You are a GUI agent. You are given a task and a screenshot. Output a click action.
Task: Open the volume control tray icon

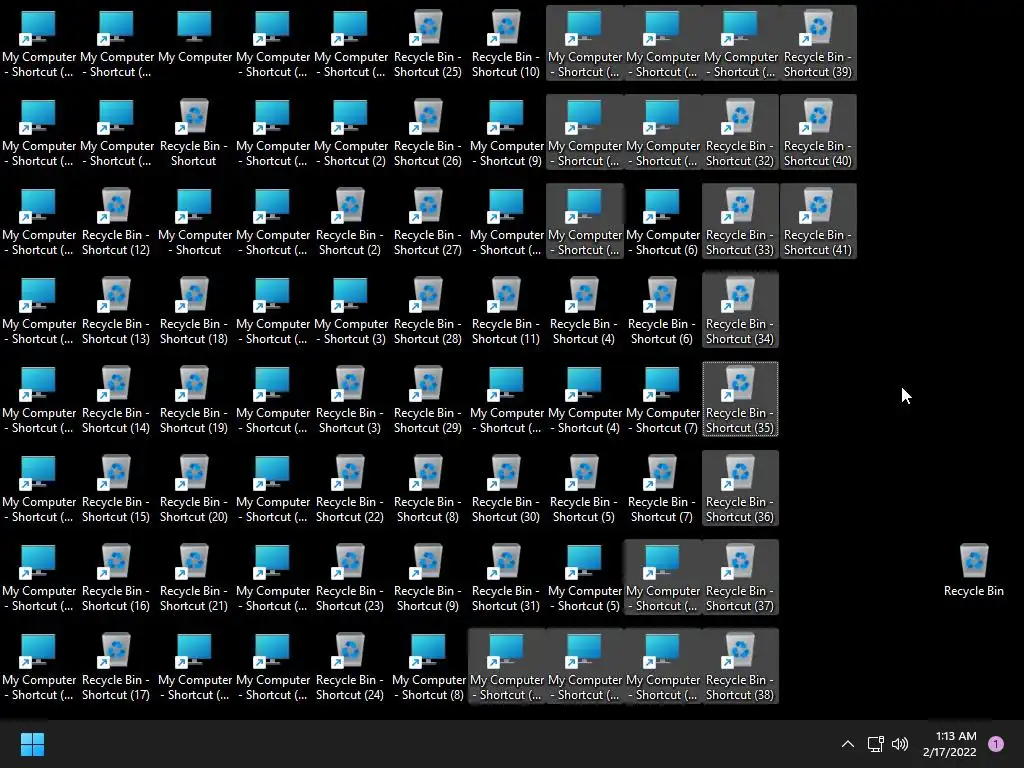(900, 744)
